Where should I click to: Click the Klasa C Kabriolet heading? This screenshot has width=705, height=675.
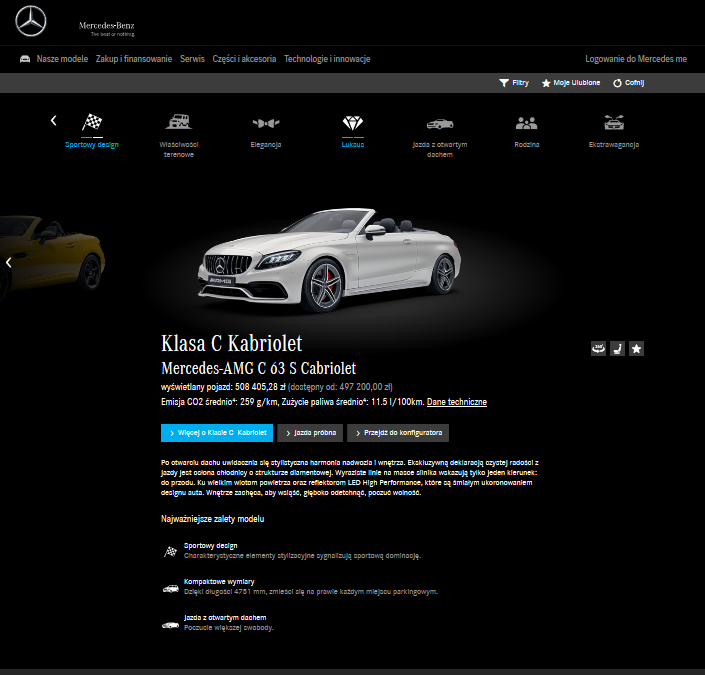point(232,343)
